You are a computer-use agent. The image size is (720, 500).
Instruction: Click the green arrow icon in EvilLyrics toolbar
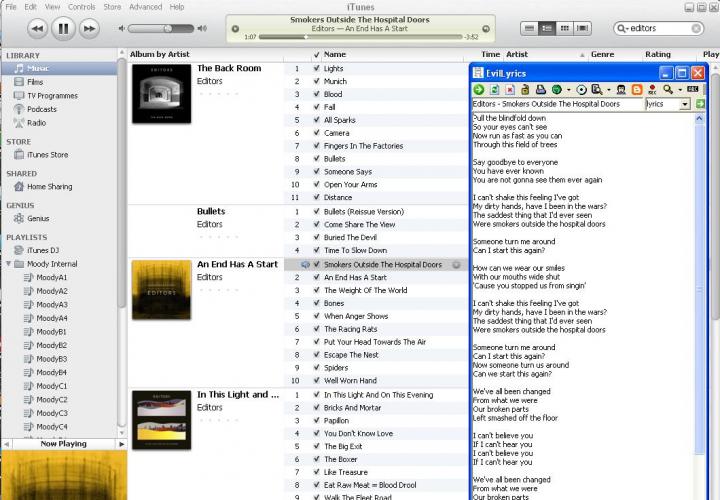(x=478, y=90)
